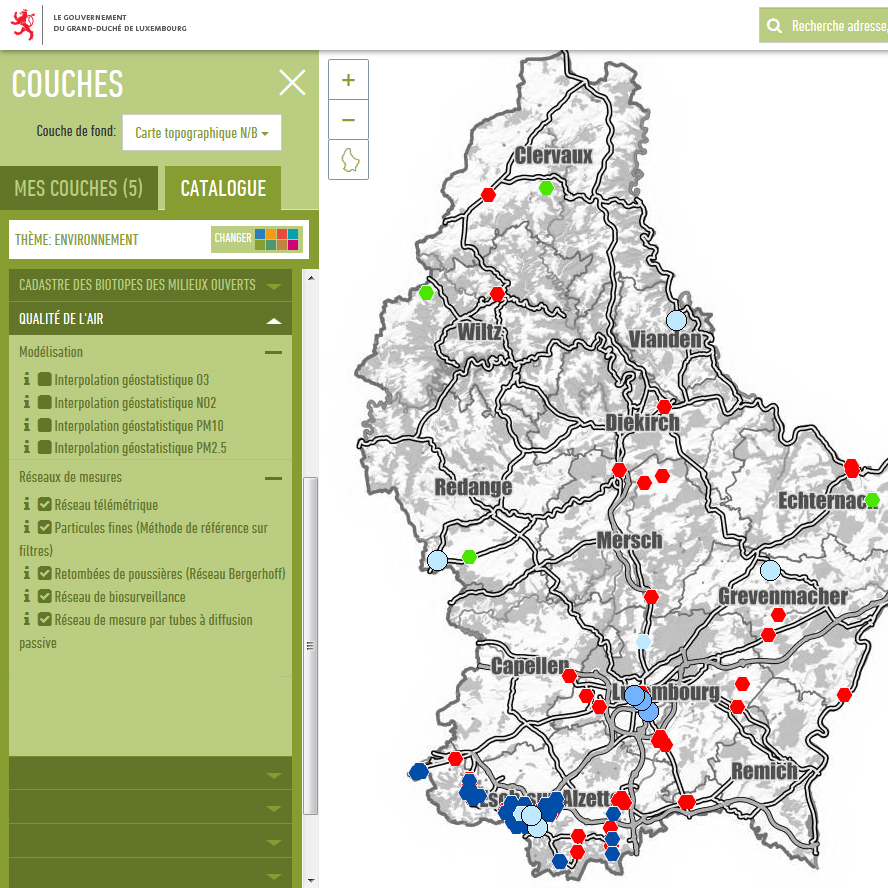Expand Cadastre des biotopes des milieux ouverts
This screenshot has width=888, height=888.
coord(273,286)
